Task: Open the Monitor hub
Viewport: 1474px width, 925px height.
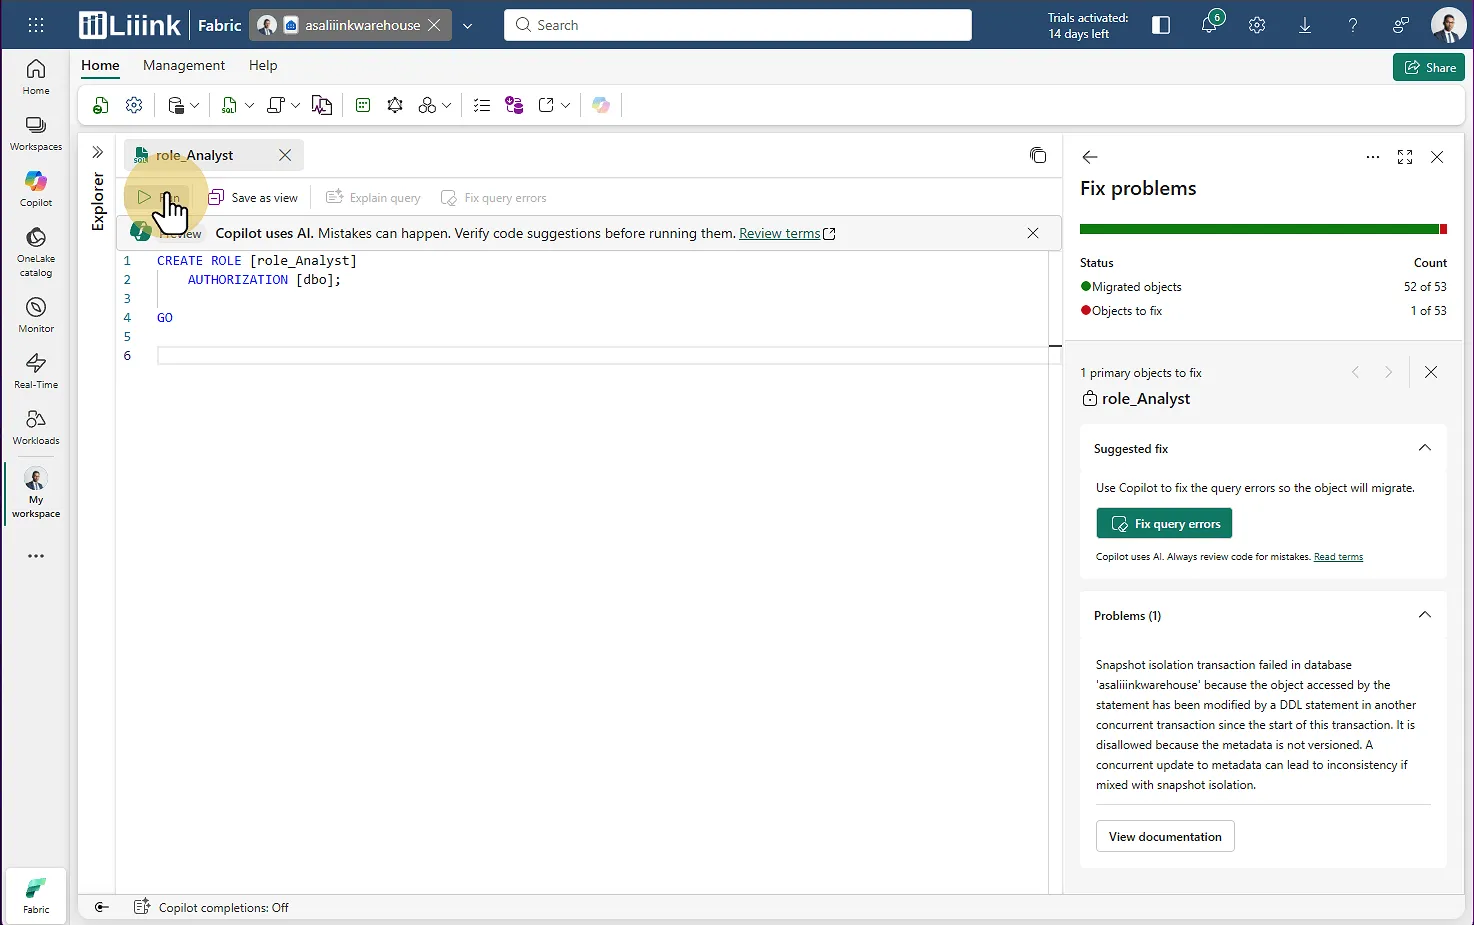Action: pyautogui.click(x=36, y=314)
